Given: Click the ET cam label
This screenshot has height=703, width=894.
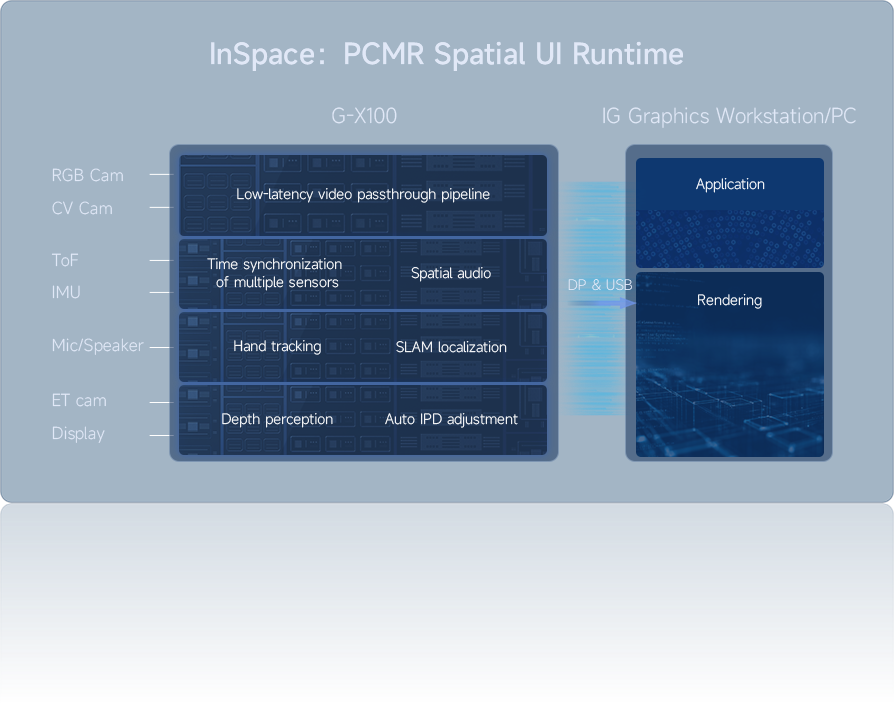Looking at the screenshot, I should coord(79,401).
